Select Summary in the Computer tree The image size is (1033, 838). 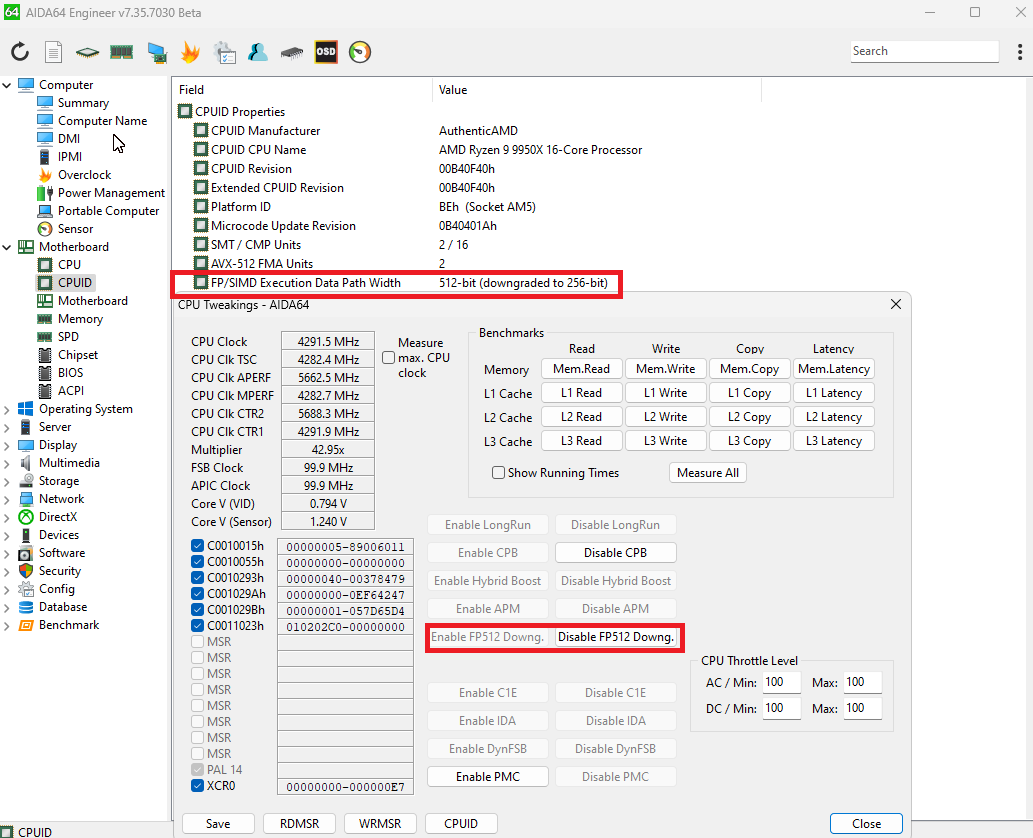pyautogui.click(x=83, y=103)
